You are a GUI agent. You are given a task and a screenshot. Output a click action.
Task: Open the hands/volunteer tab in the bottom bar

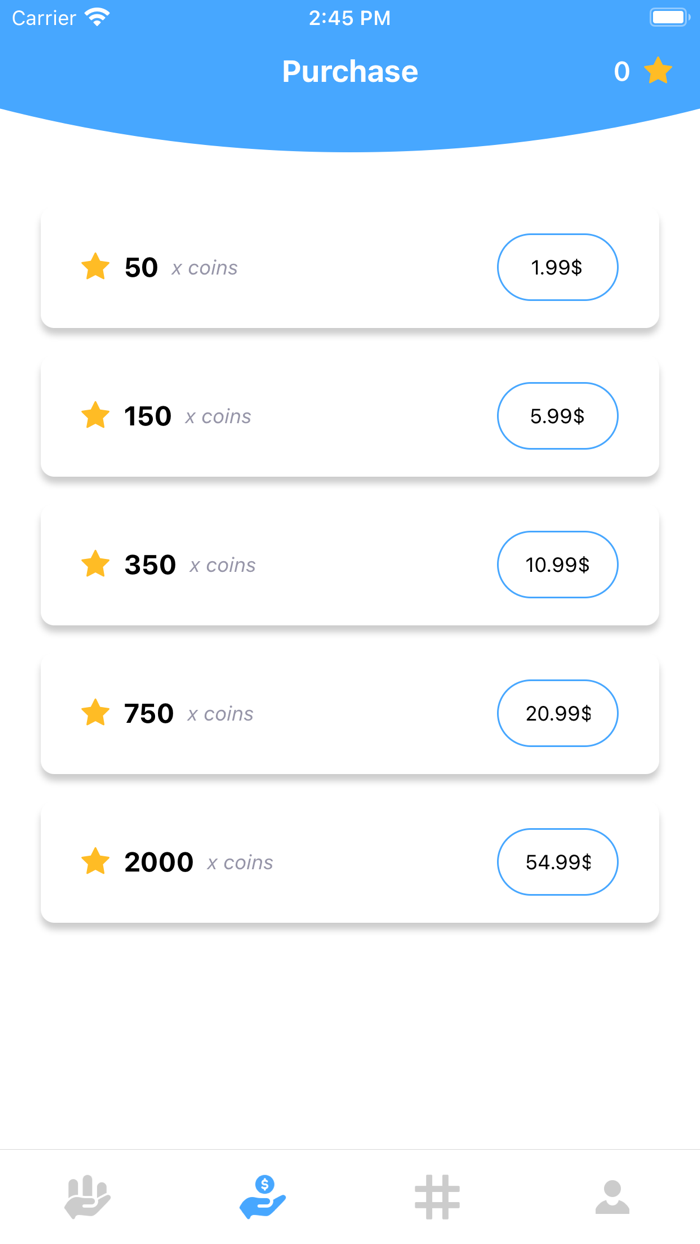(x=88, y=1196)
